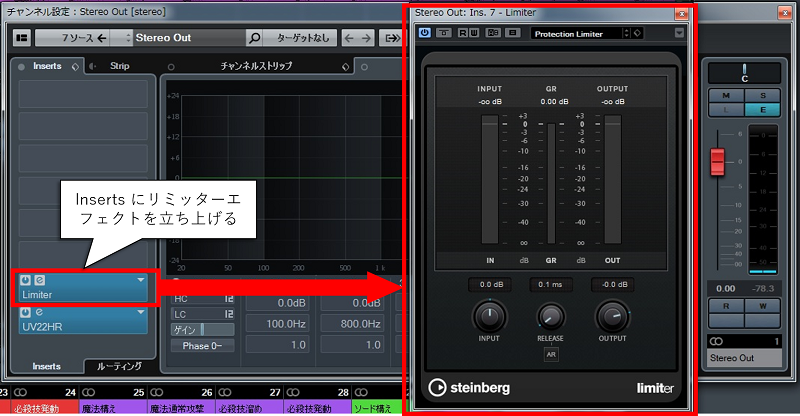Solo Stereo Out with S button
This screenshot has height=416, width=800.
point(763,95)
